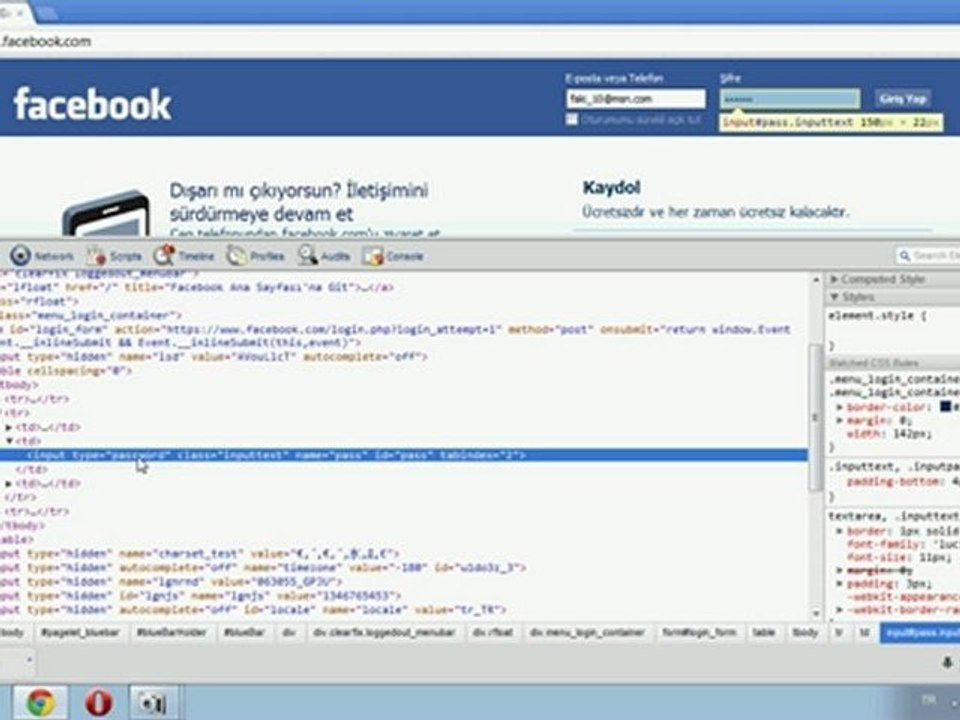Screen dimensions: 960x720
Task: Click #pagelet_bluebar in breadcrumb bar
Action: tap(80, 632)
